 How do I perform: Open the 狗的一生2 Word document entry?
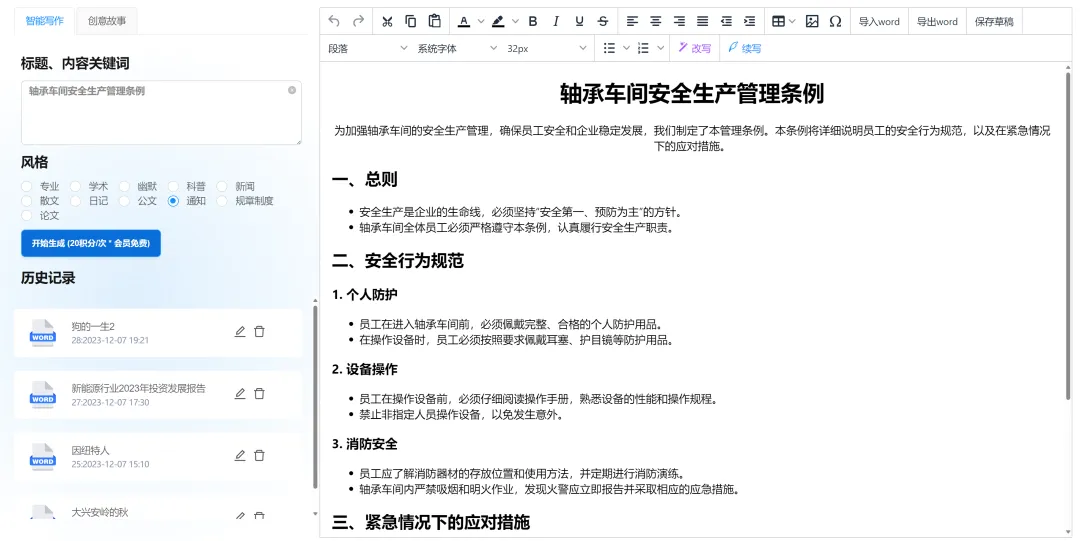click(158, 333)
